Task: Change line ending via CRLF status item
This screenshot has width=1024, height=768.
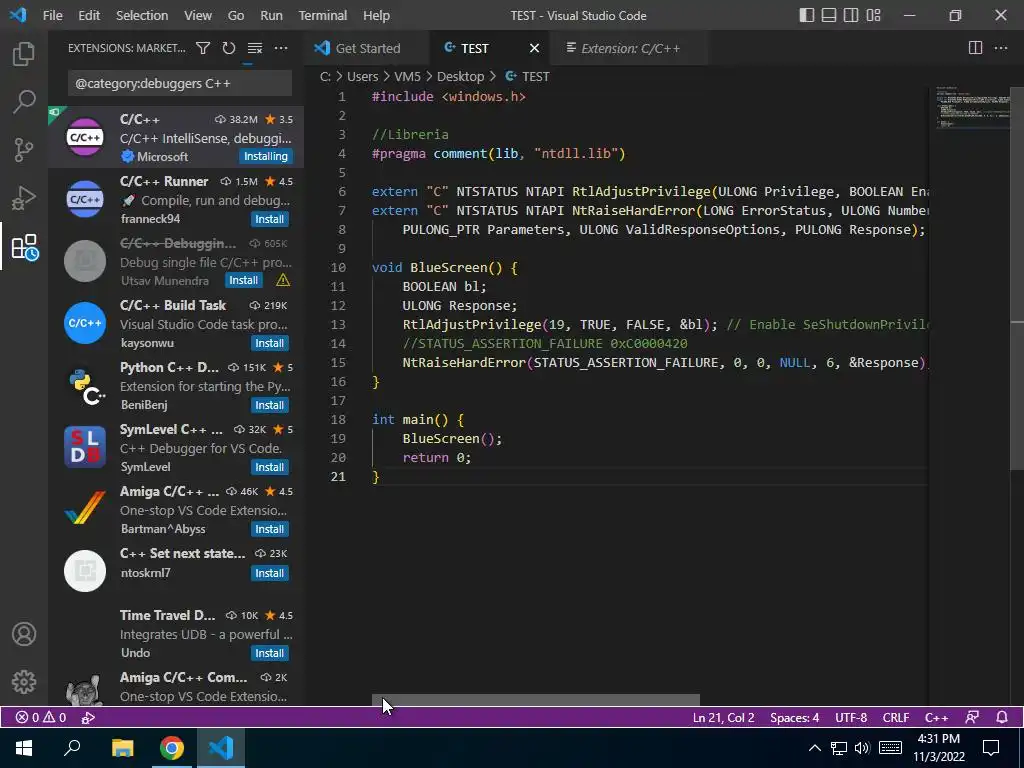Action: [895, 717]
